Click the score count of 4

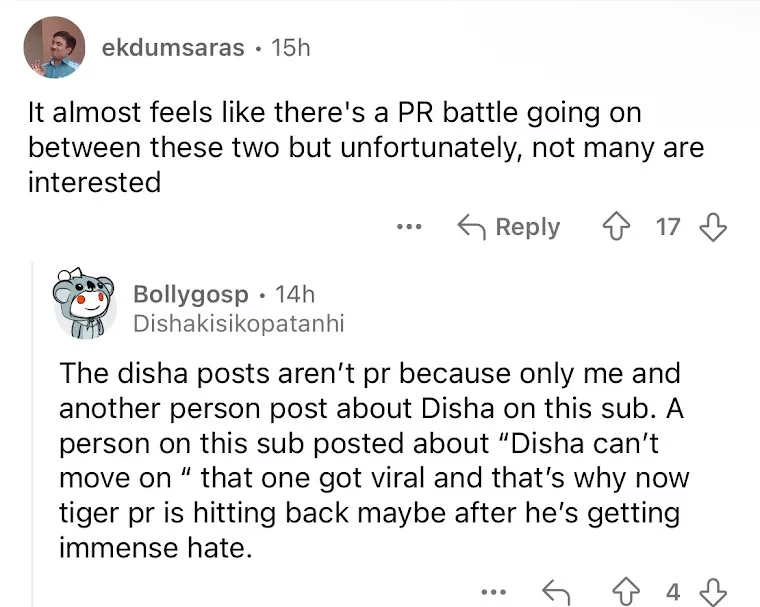(673, 592)
